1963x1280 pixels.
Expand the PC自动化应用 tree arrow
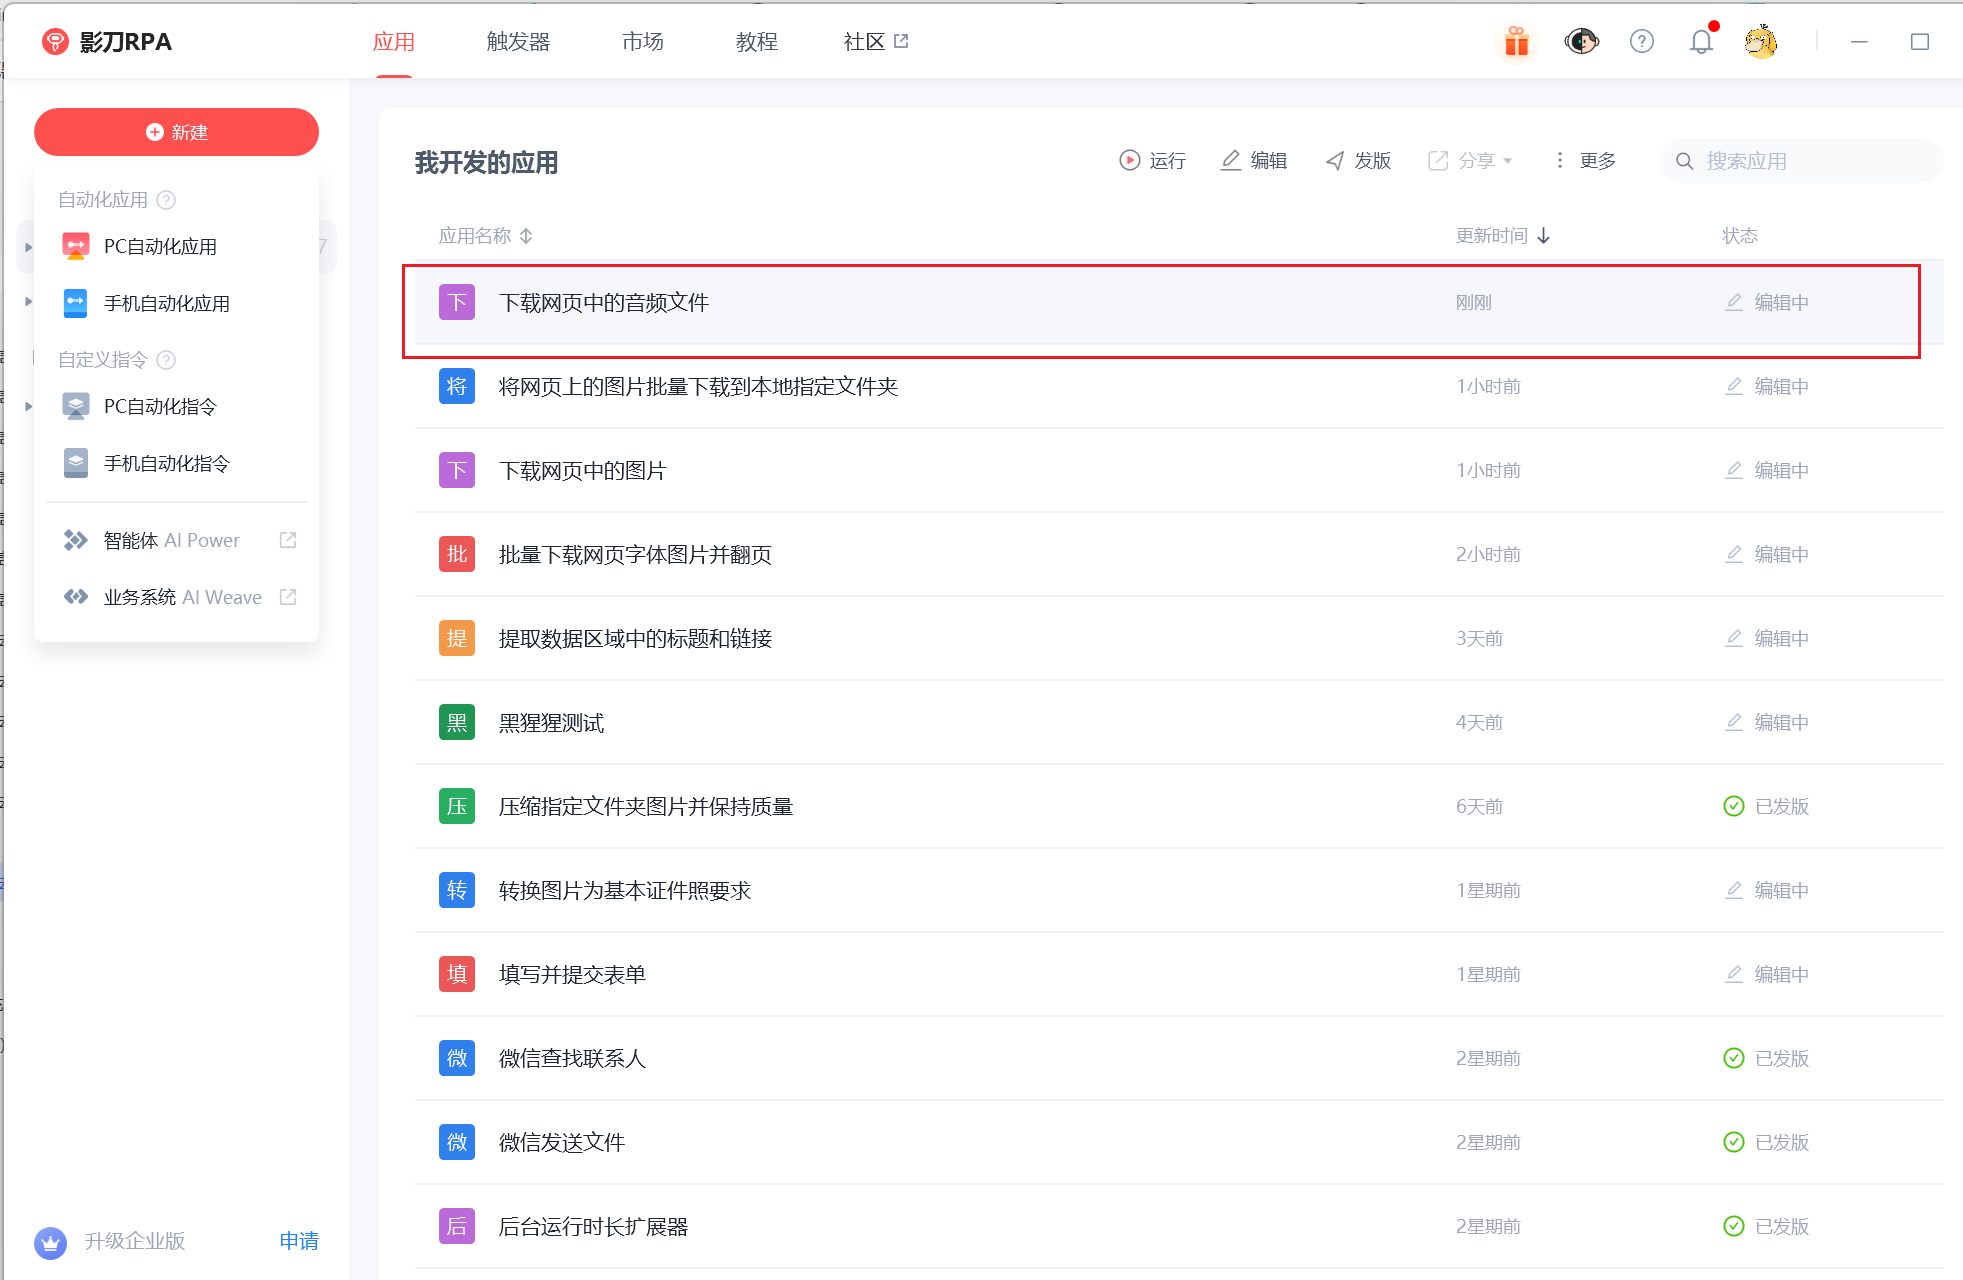pyautogui.click(x=29, y=247)
